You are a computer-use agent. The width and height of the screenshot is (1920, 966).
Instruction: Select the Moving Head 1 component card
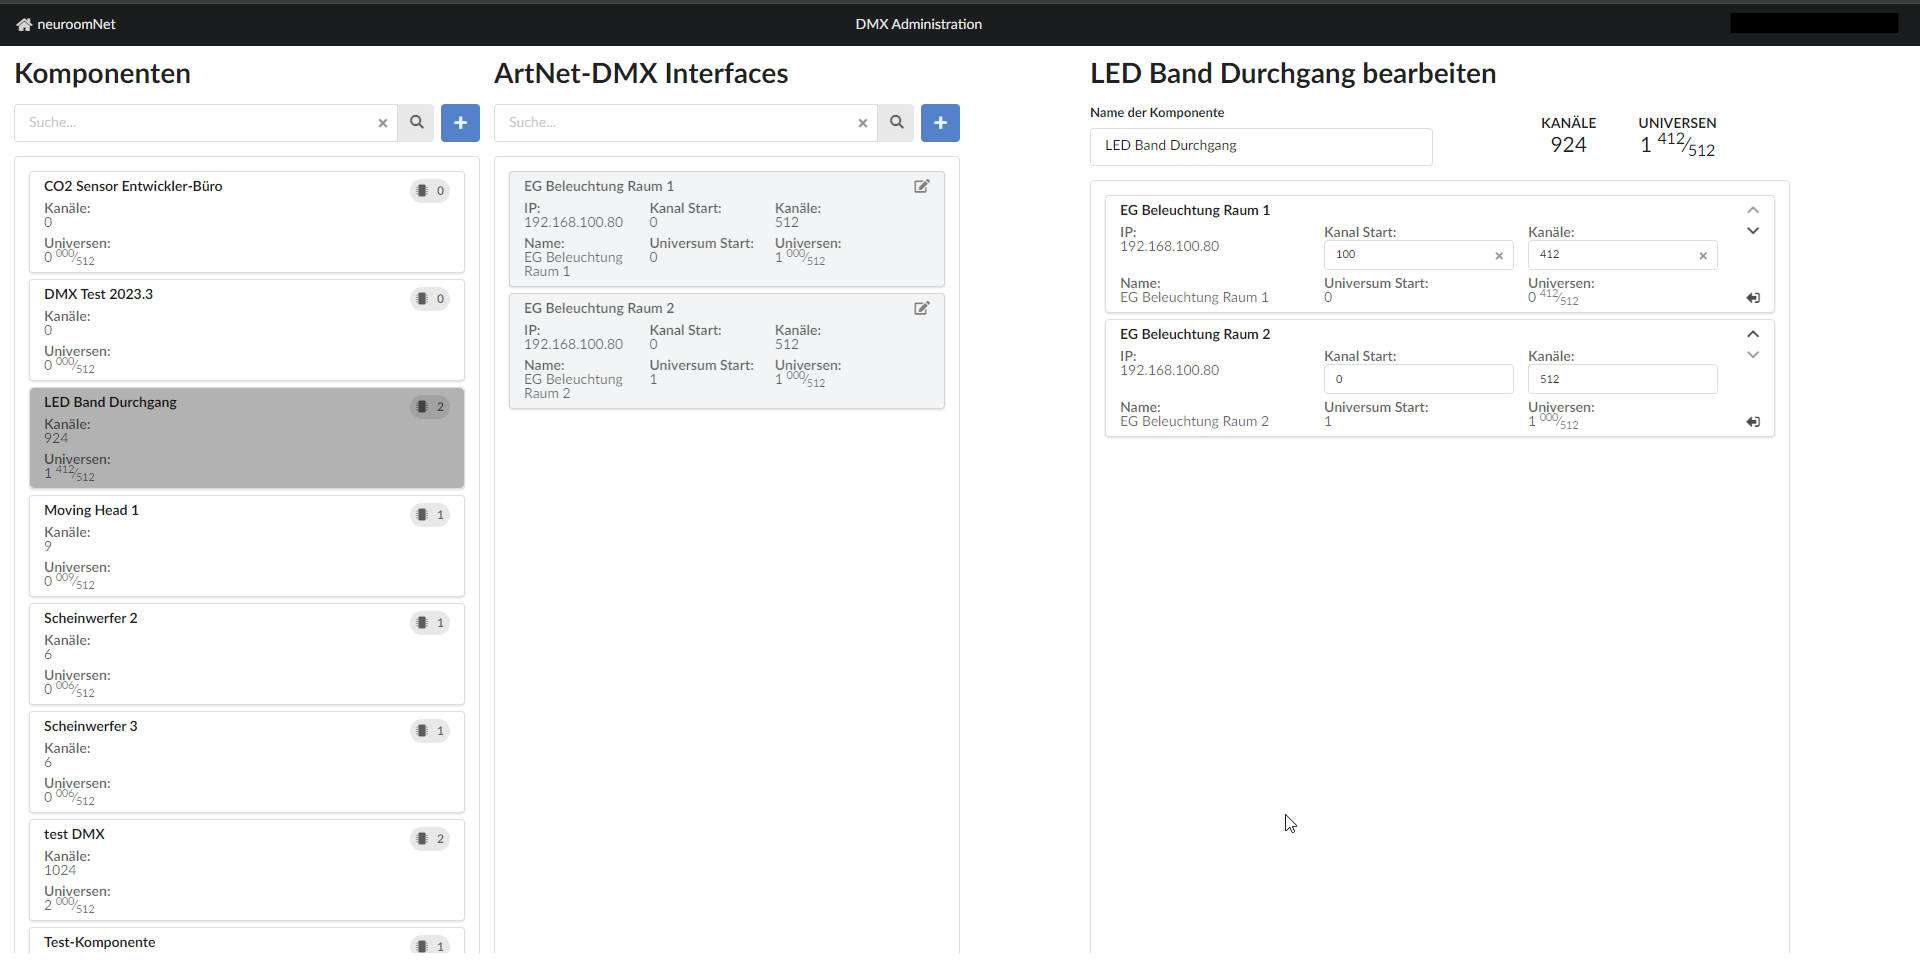point(246,545)
